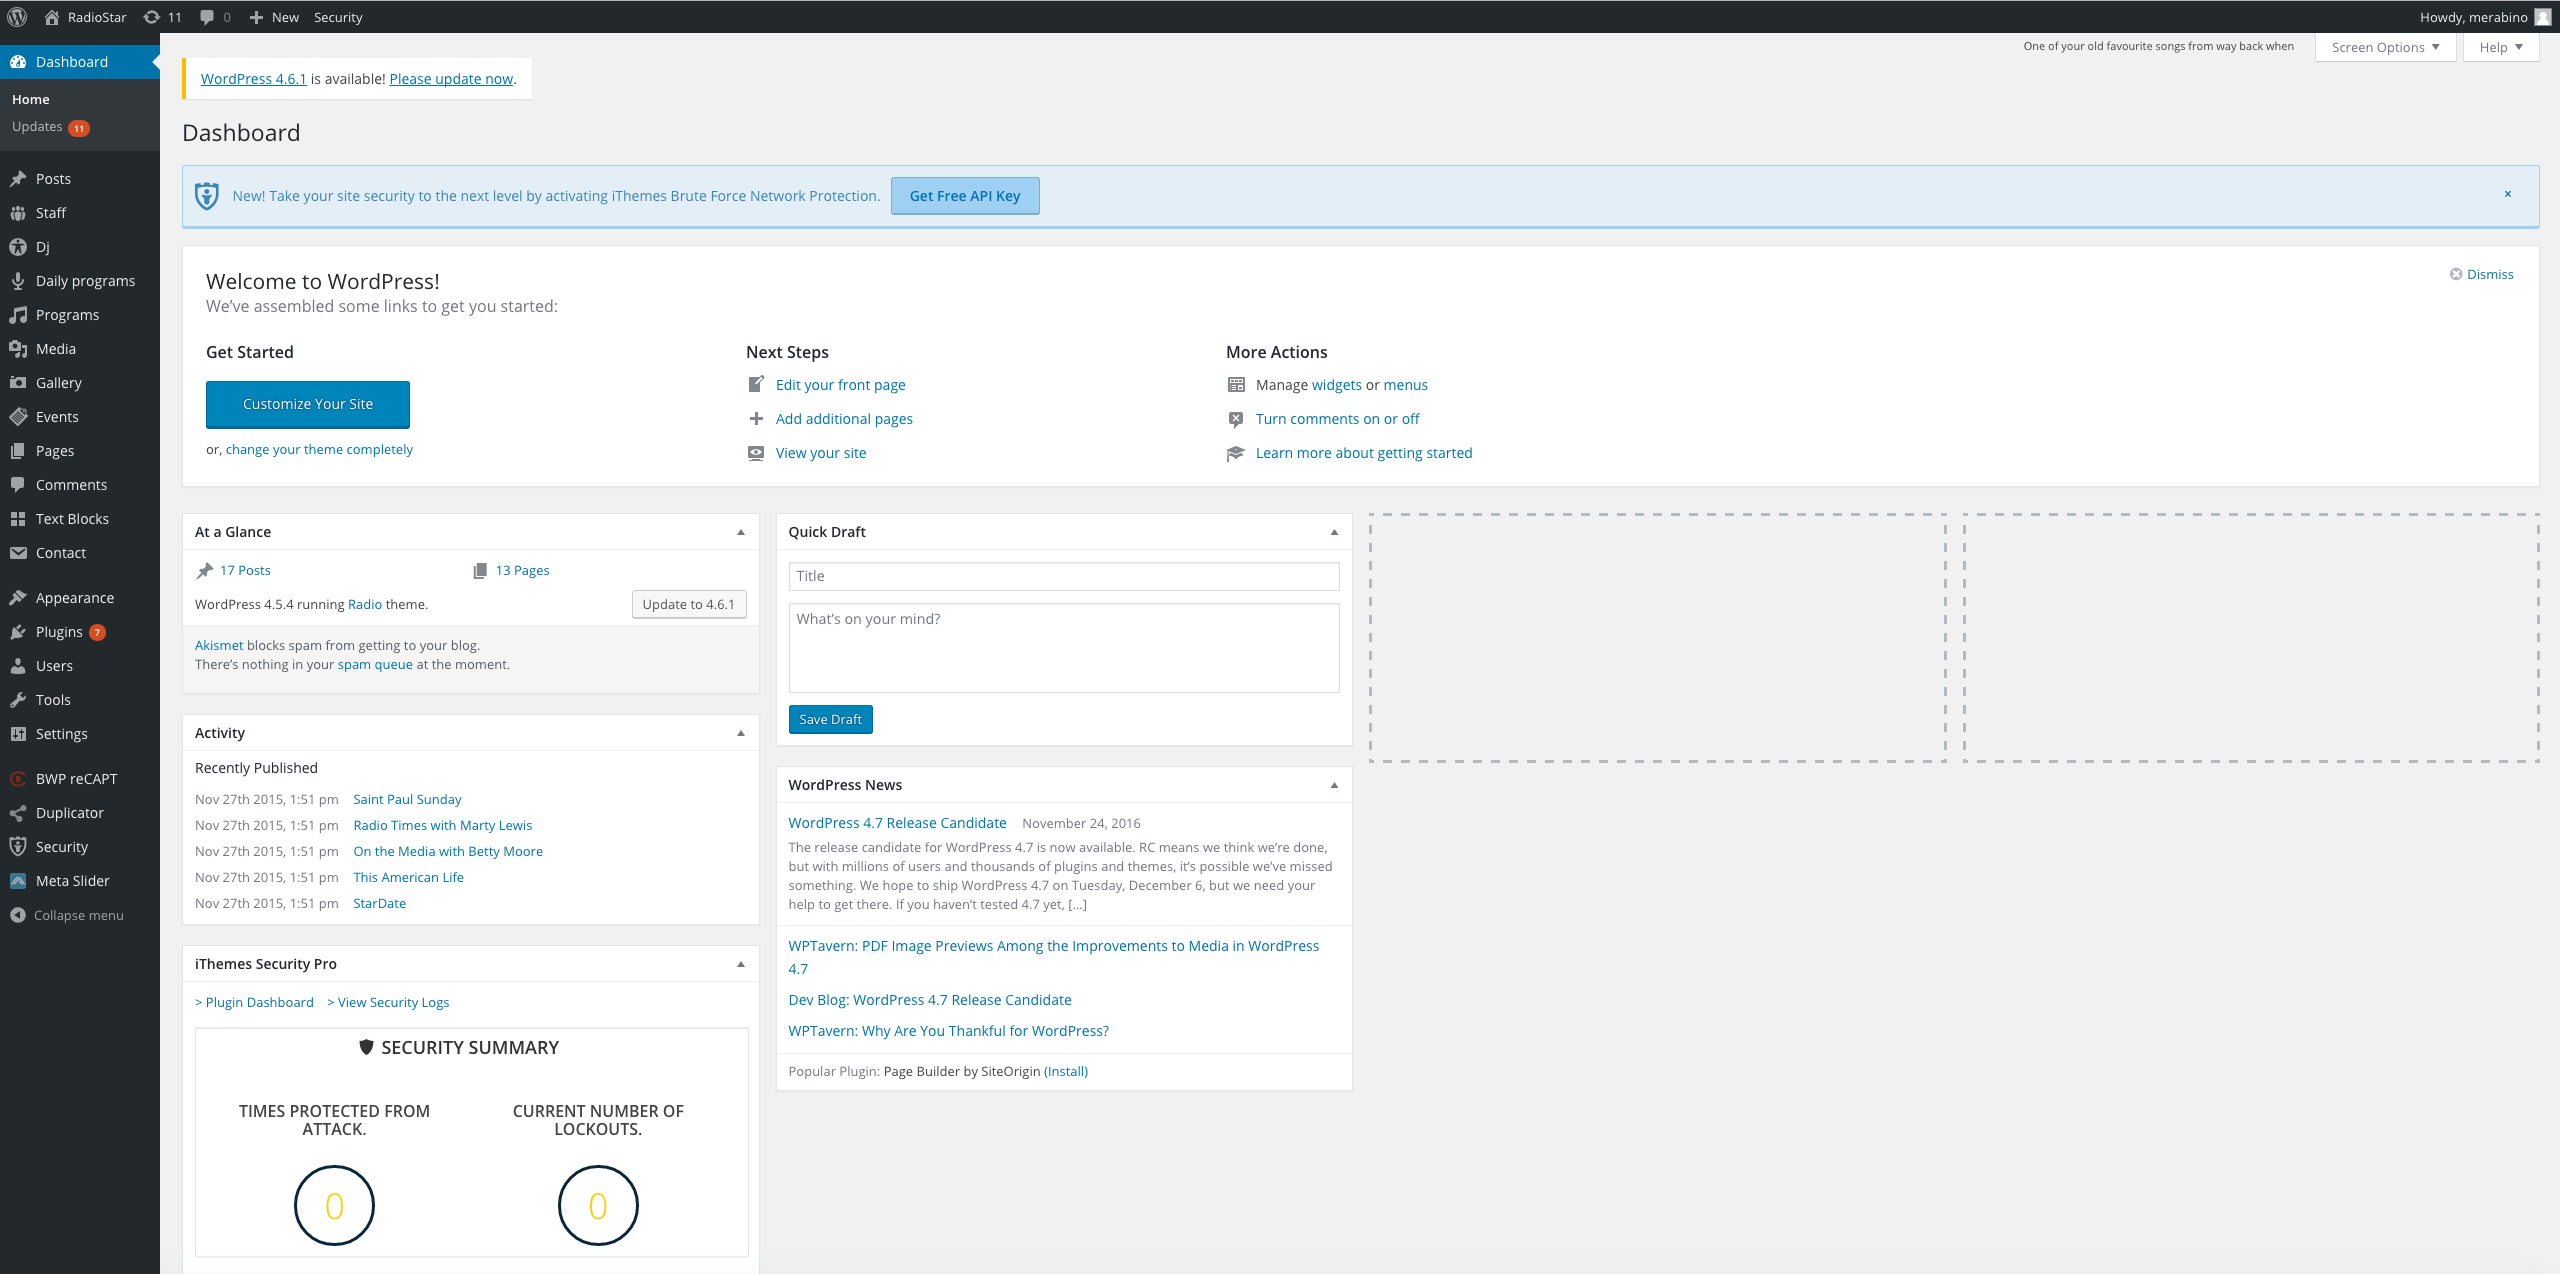2560x1274 pixels.
Task: Dismiss the Welcome to WordPress panel
Action: (x=2482, y=274)
